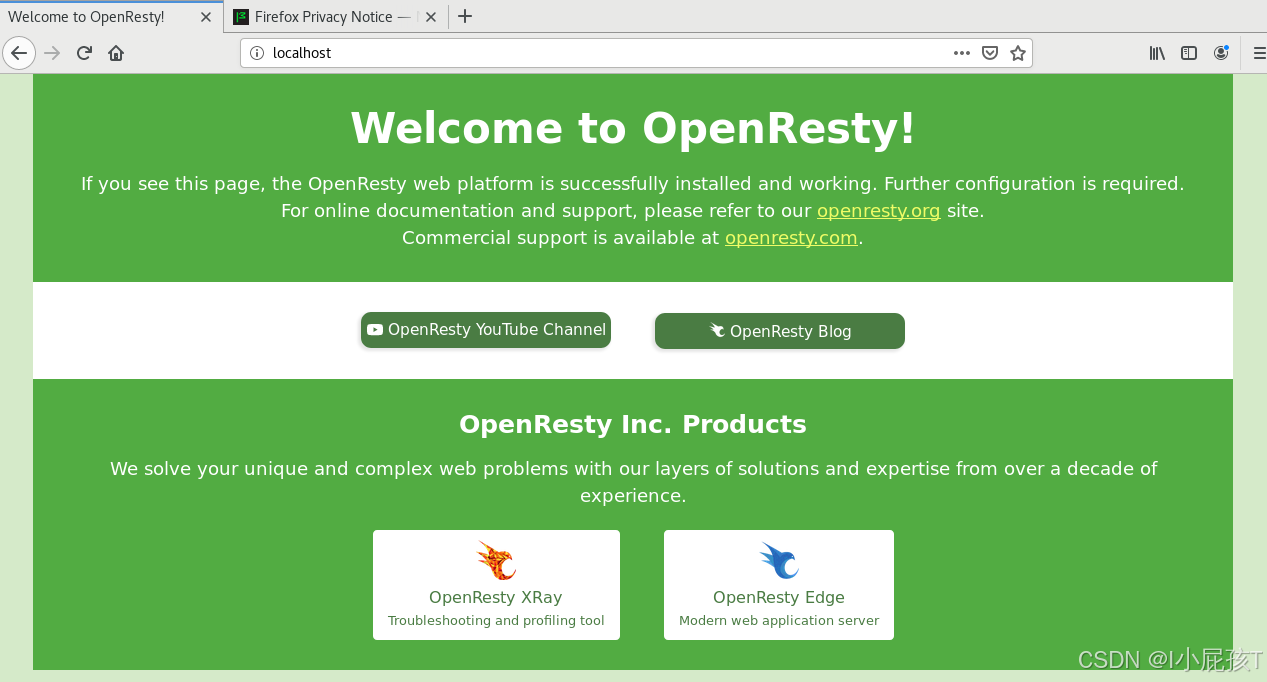The height and width of the screenshot is (682, 1267).
Task: Open the Firefox account icon
Action: coord(1221,53)
